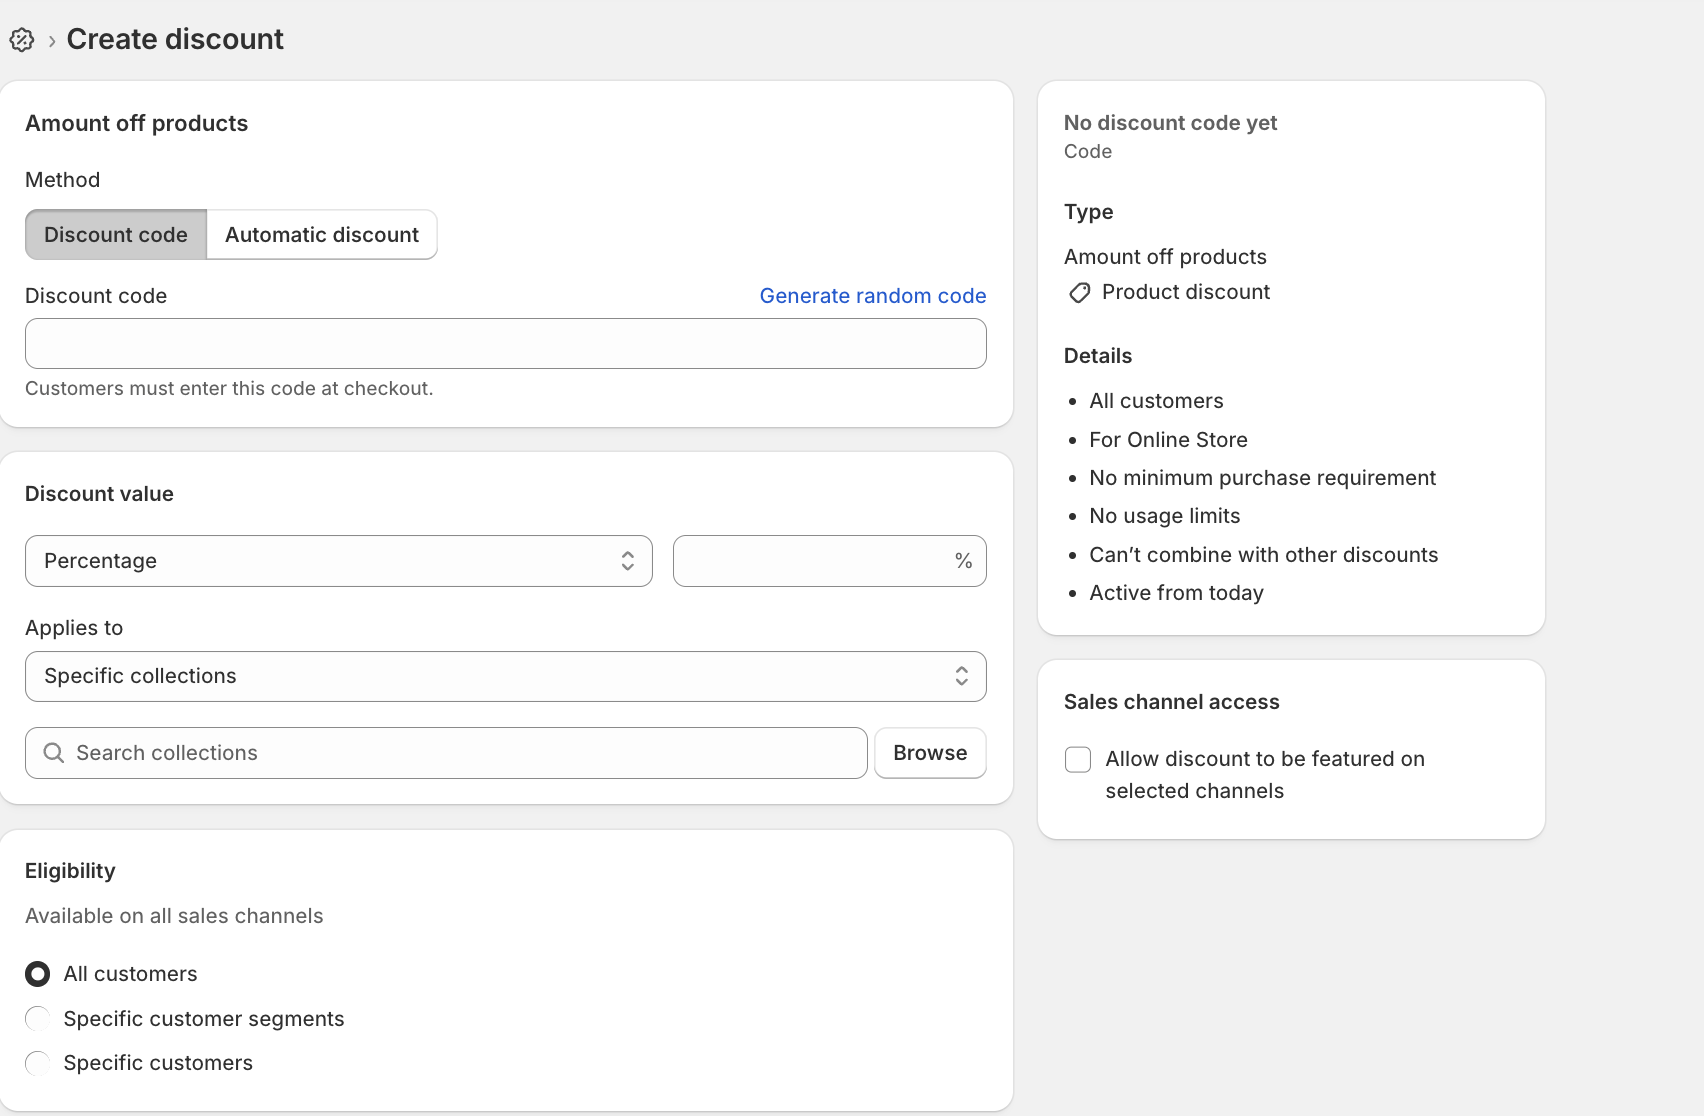The width and height of the screenshot is (1704, 1116).
Task: Click the magnifier icon in collections search
Action: (x=54, y=752)
